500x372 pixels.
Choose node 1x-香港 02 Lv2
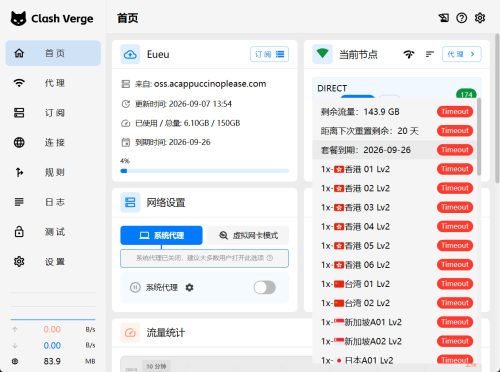(395, 188)
